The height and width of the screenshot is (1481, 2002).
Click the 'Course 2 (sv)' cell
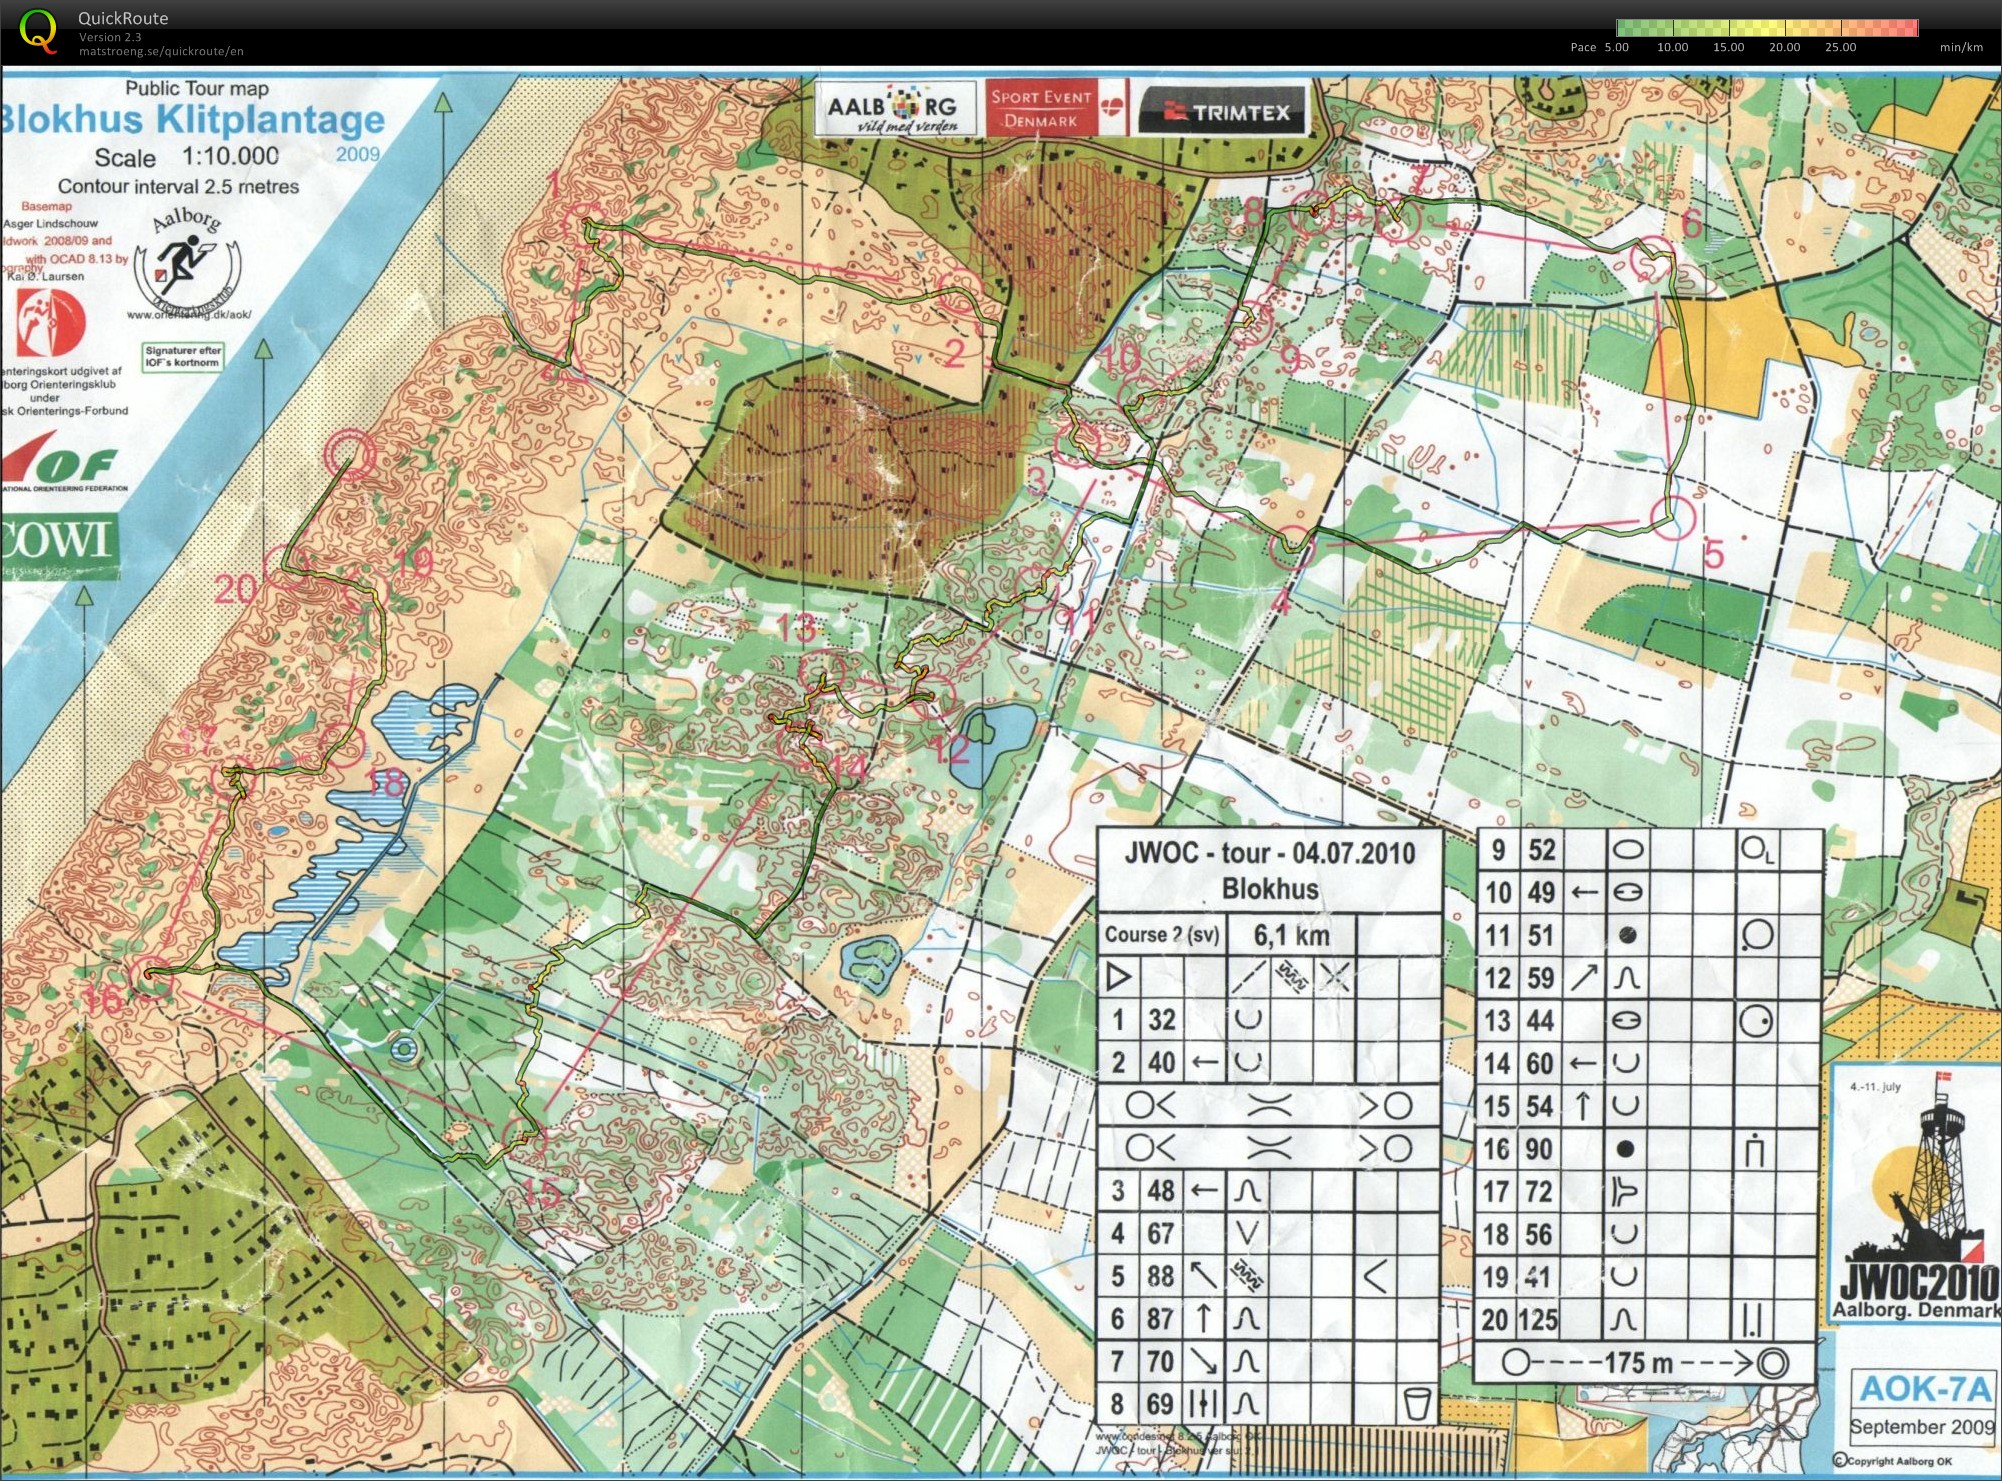[1162, 934]
